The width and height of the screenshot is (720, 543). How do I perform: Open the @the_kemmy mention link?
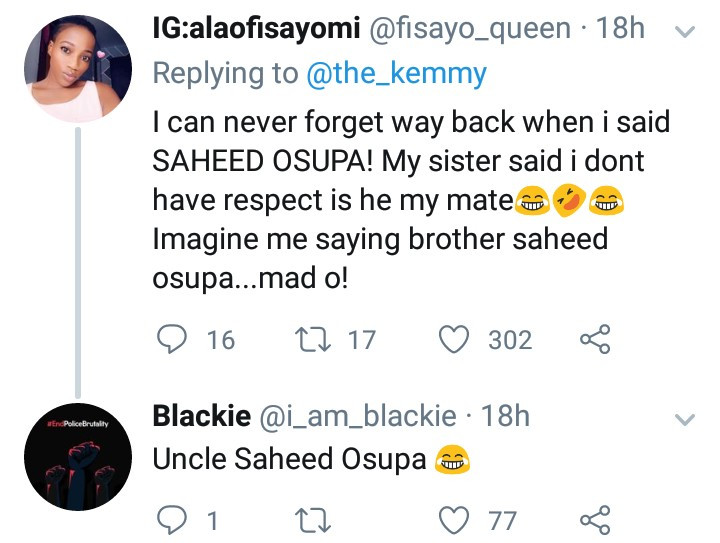click(x=396, y=73)
